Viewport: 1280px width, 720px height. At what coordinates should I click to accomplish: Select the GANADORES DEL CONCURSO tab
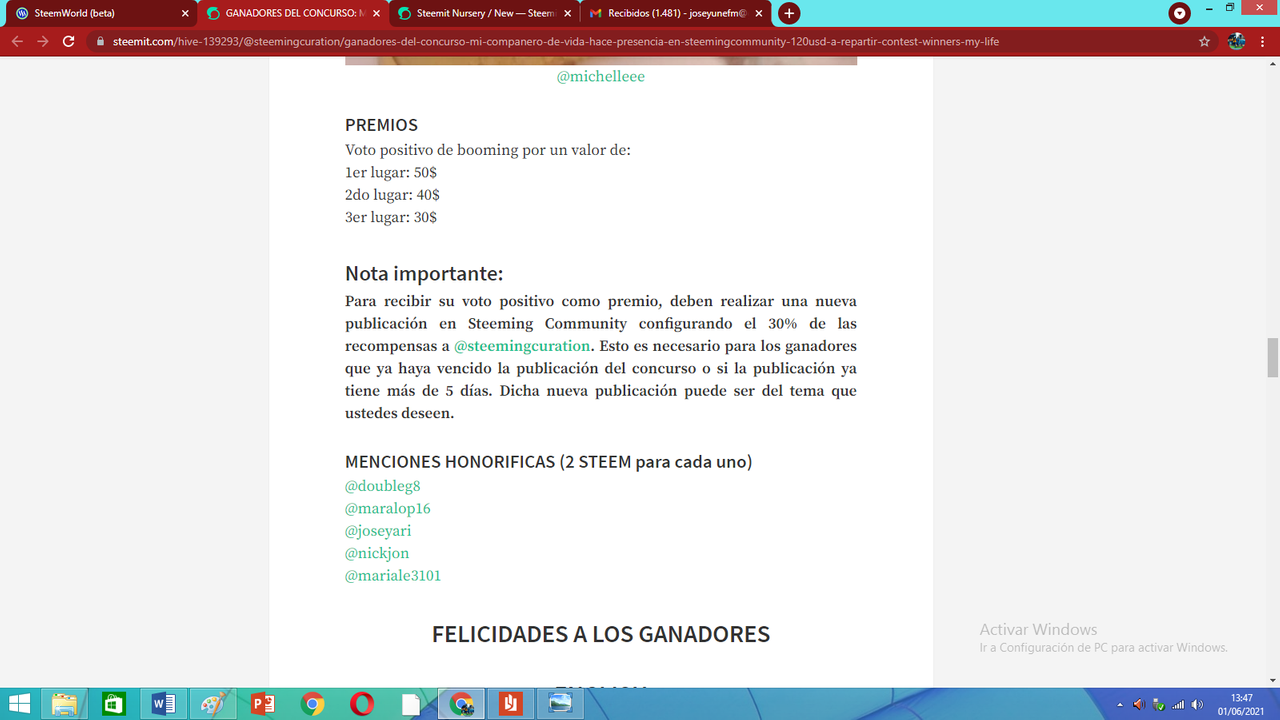pos(293,14)
